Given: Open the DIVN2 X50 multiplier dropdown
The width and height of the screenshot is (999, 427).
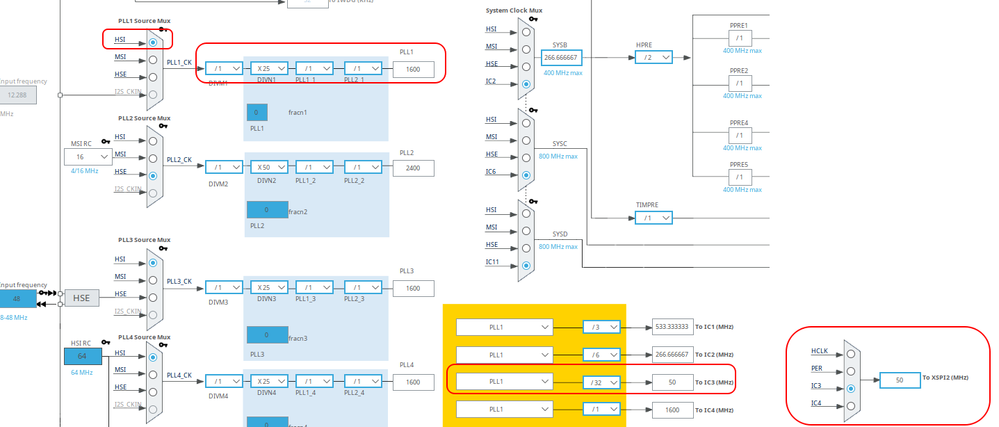Looking at the screenshot, I should click(269, 166).
